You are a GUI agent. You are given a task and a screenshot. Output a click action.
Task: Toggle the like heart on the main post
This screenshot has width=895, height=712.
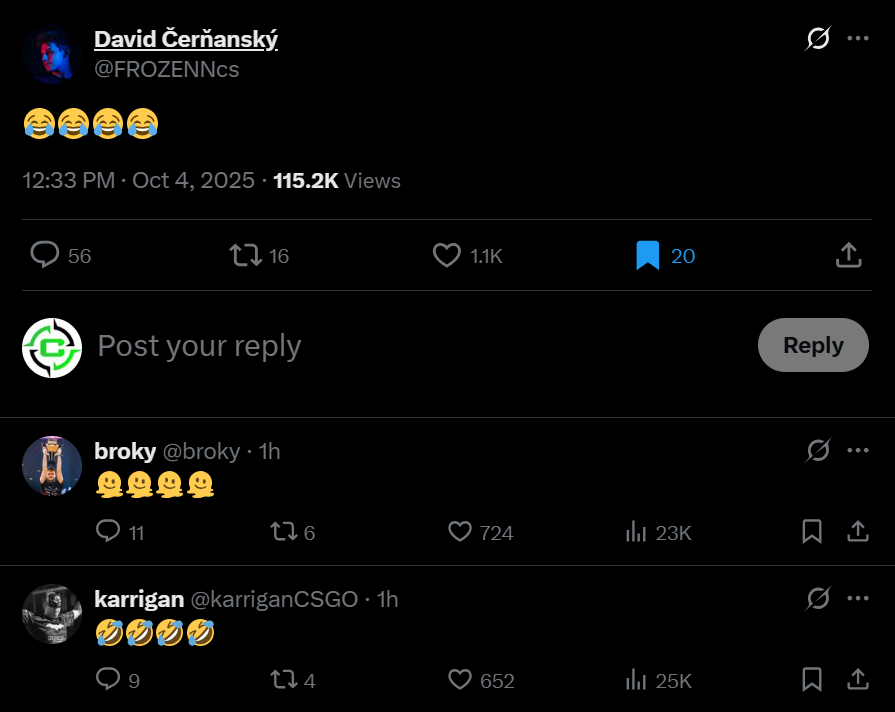point(446,255)
